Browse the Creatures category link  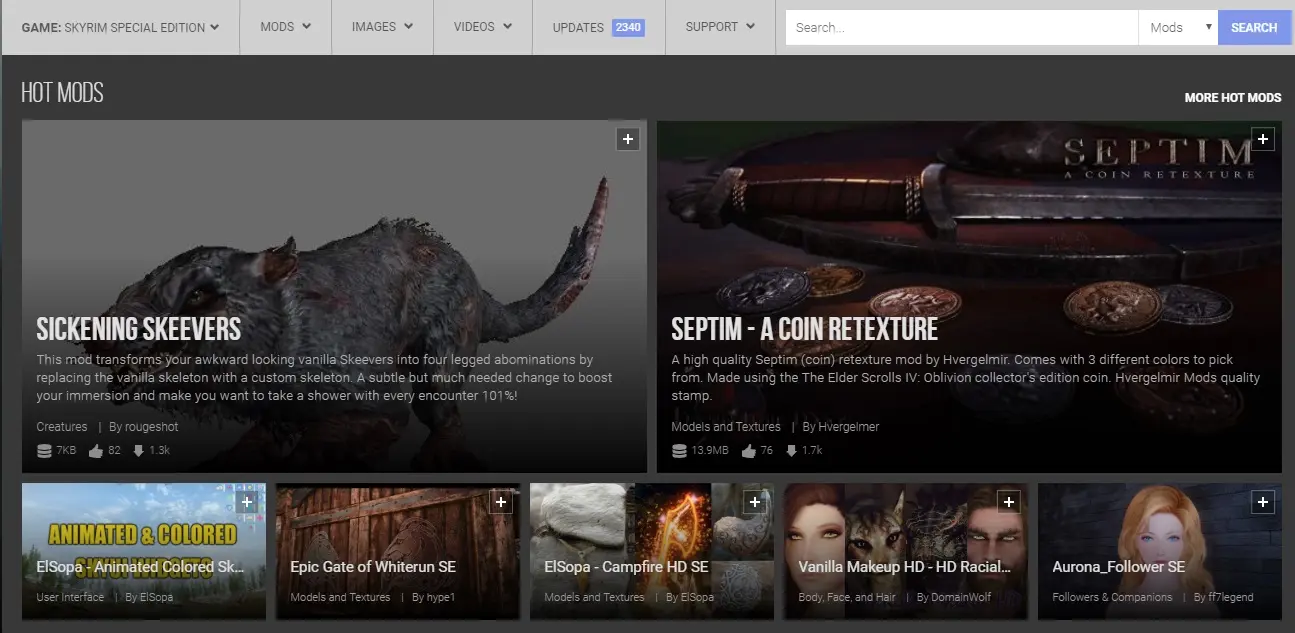point(62,427)
